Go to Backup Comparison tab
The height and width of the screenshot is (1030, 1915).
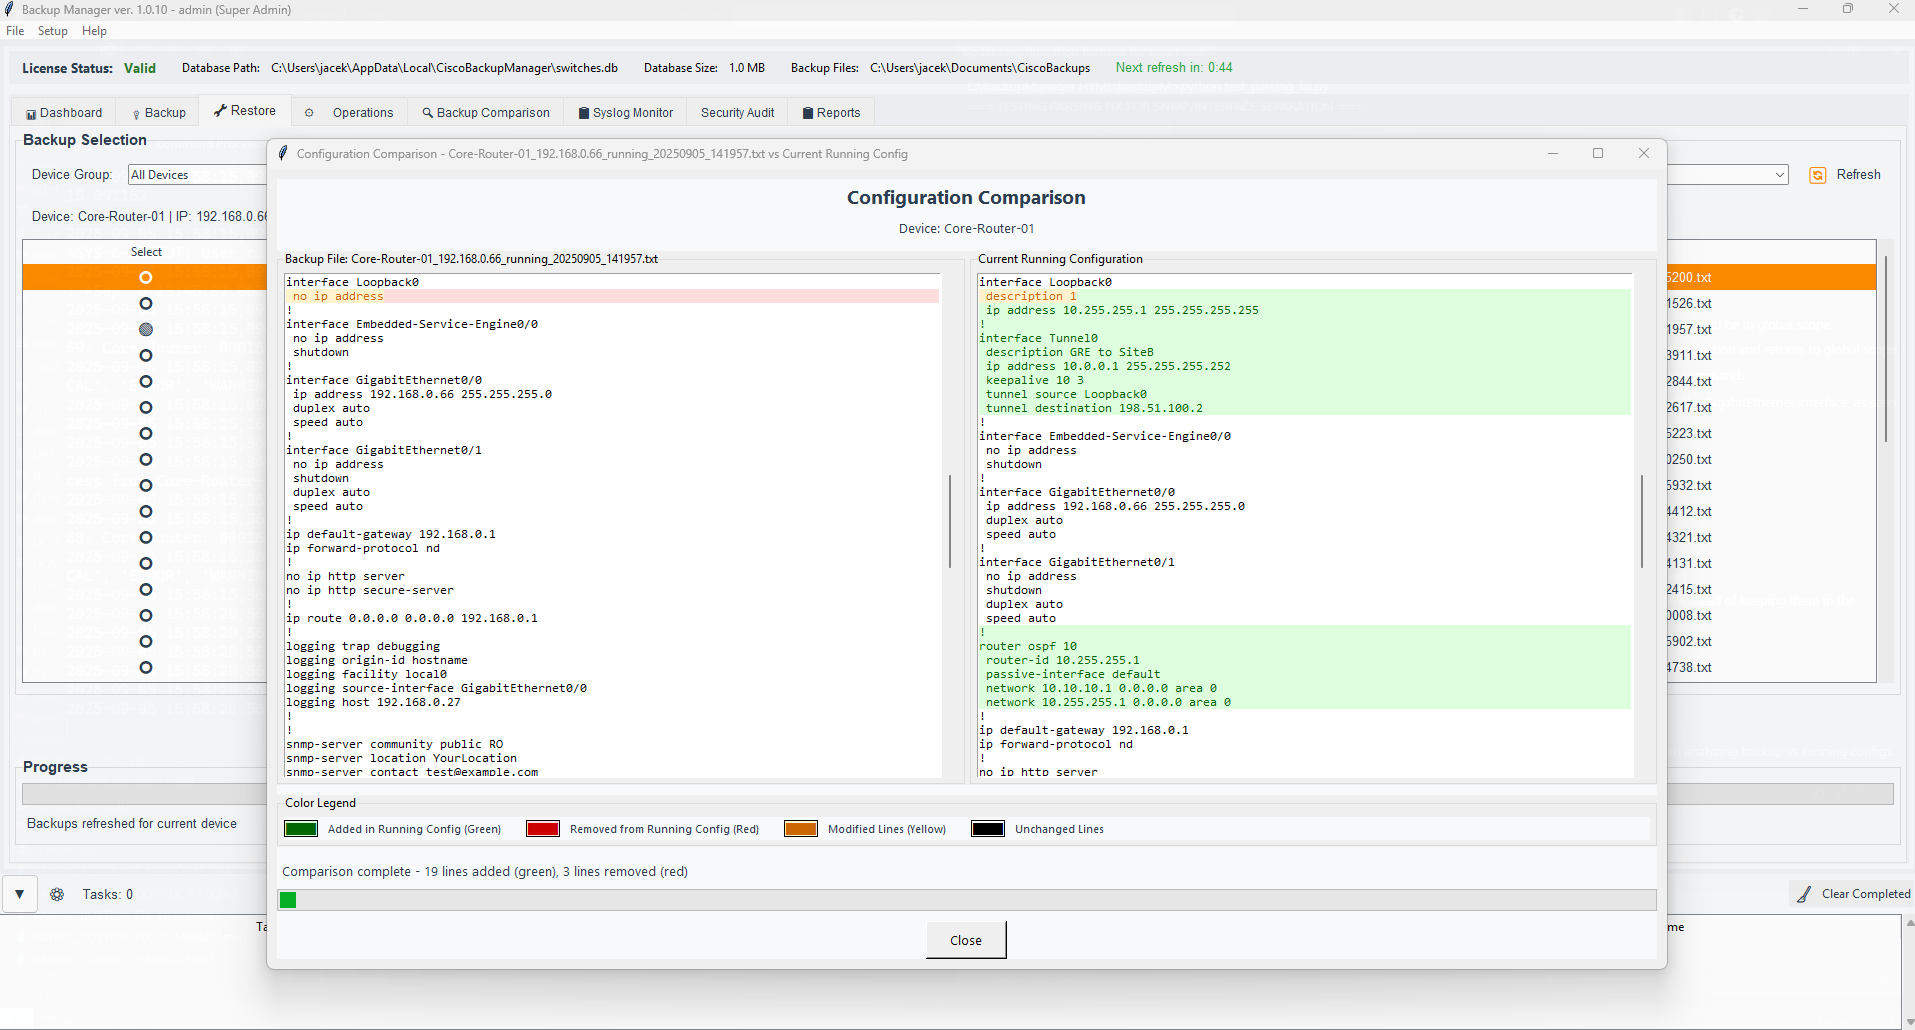(x=486, y=113)
